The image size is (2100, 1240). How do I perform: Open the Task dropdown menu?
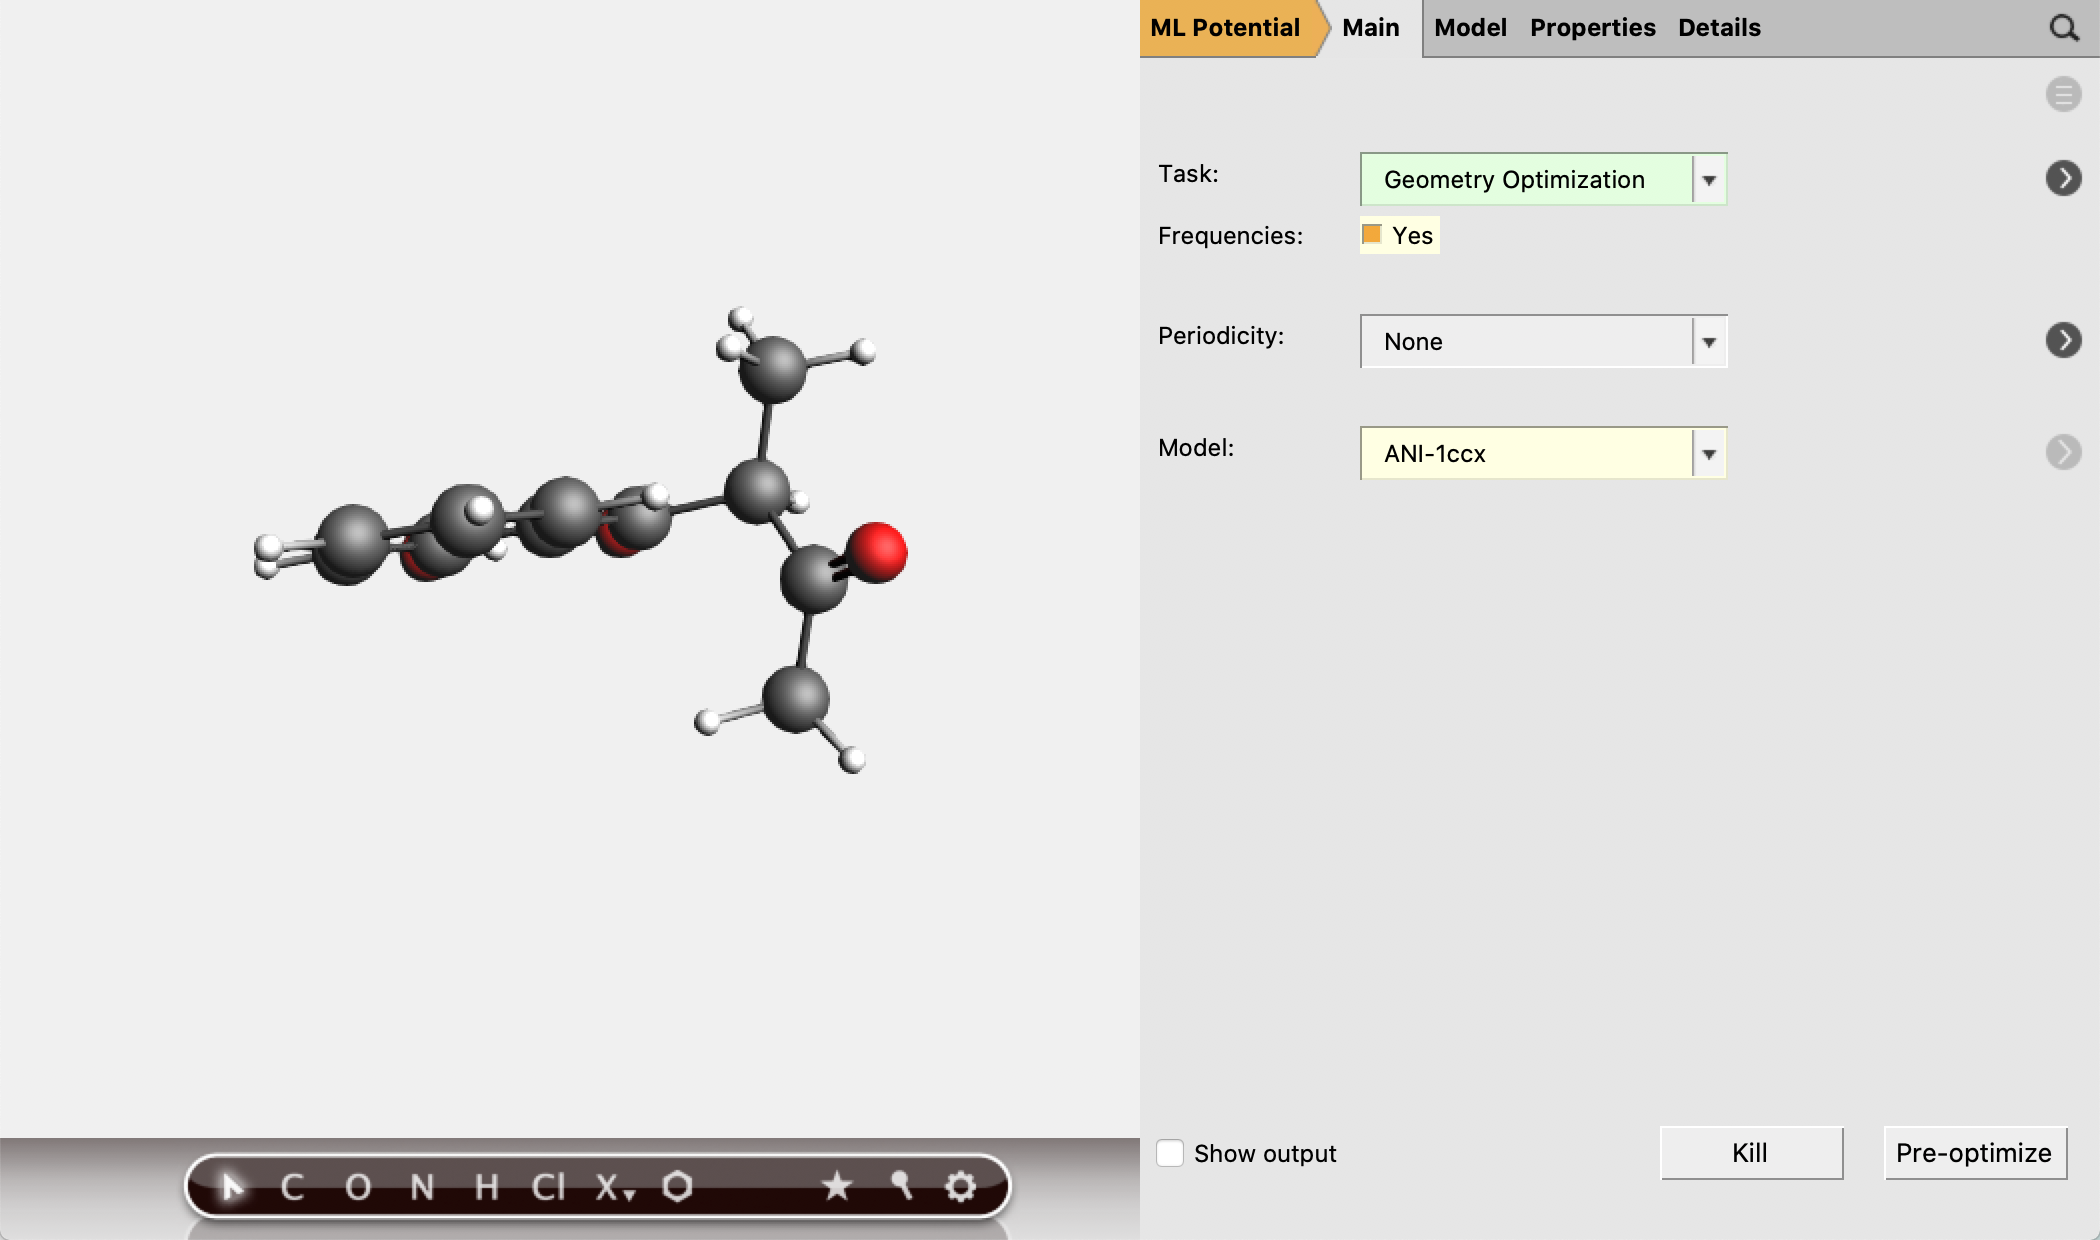[x=1543, y=180]
